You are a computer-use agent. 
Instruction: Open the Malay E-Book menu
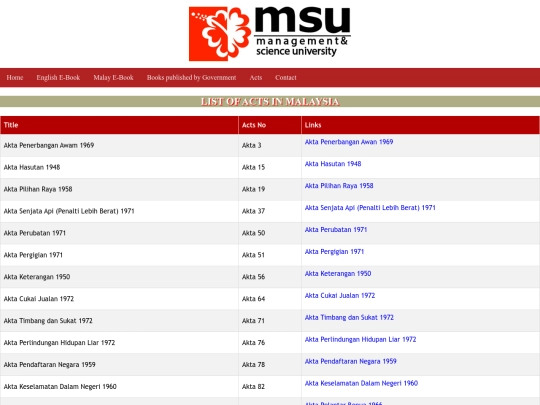click(113, 77)
